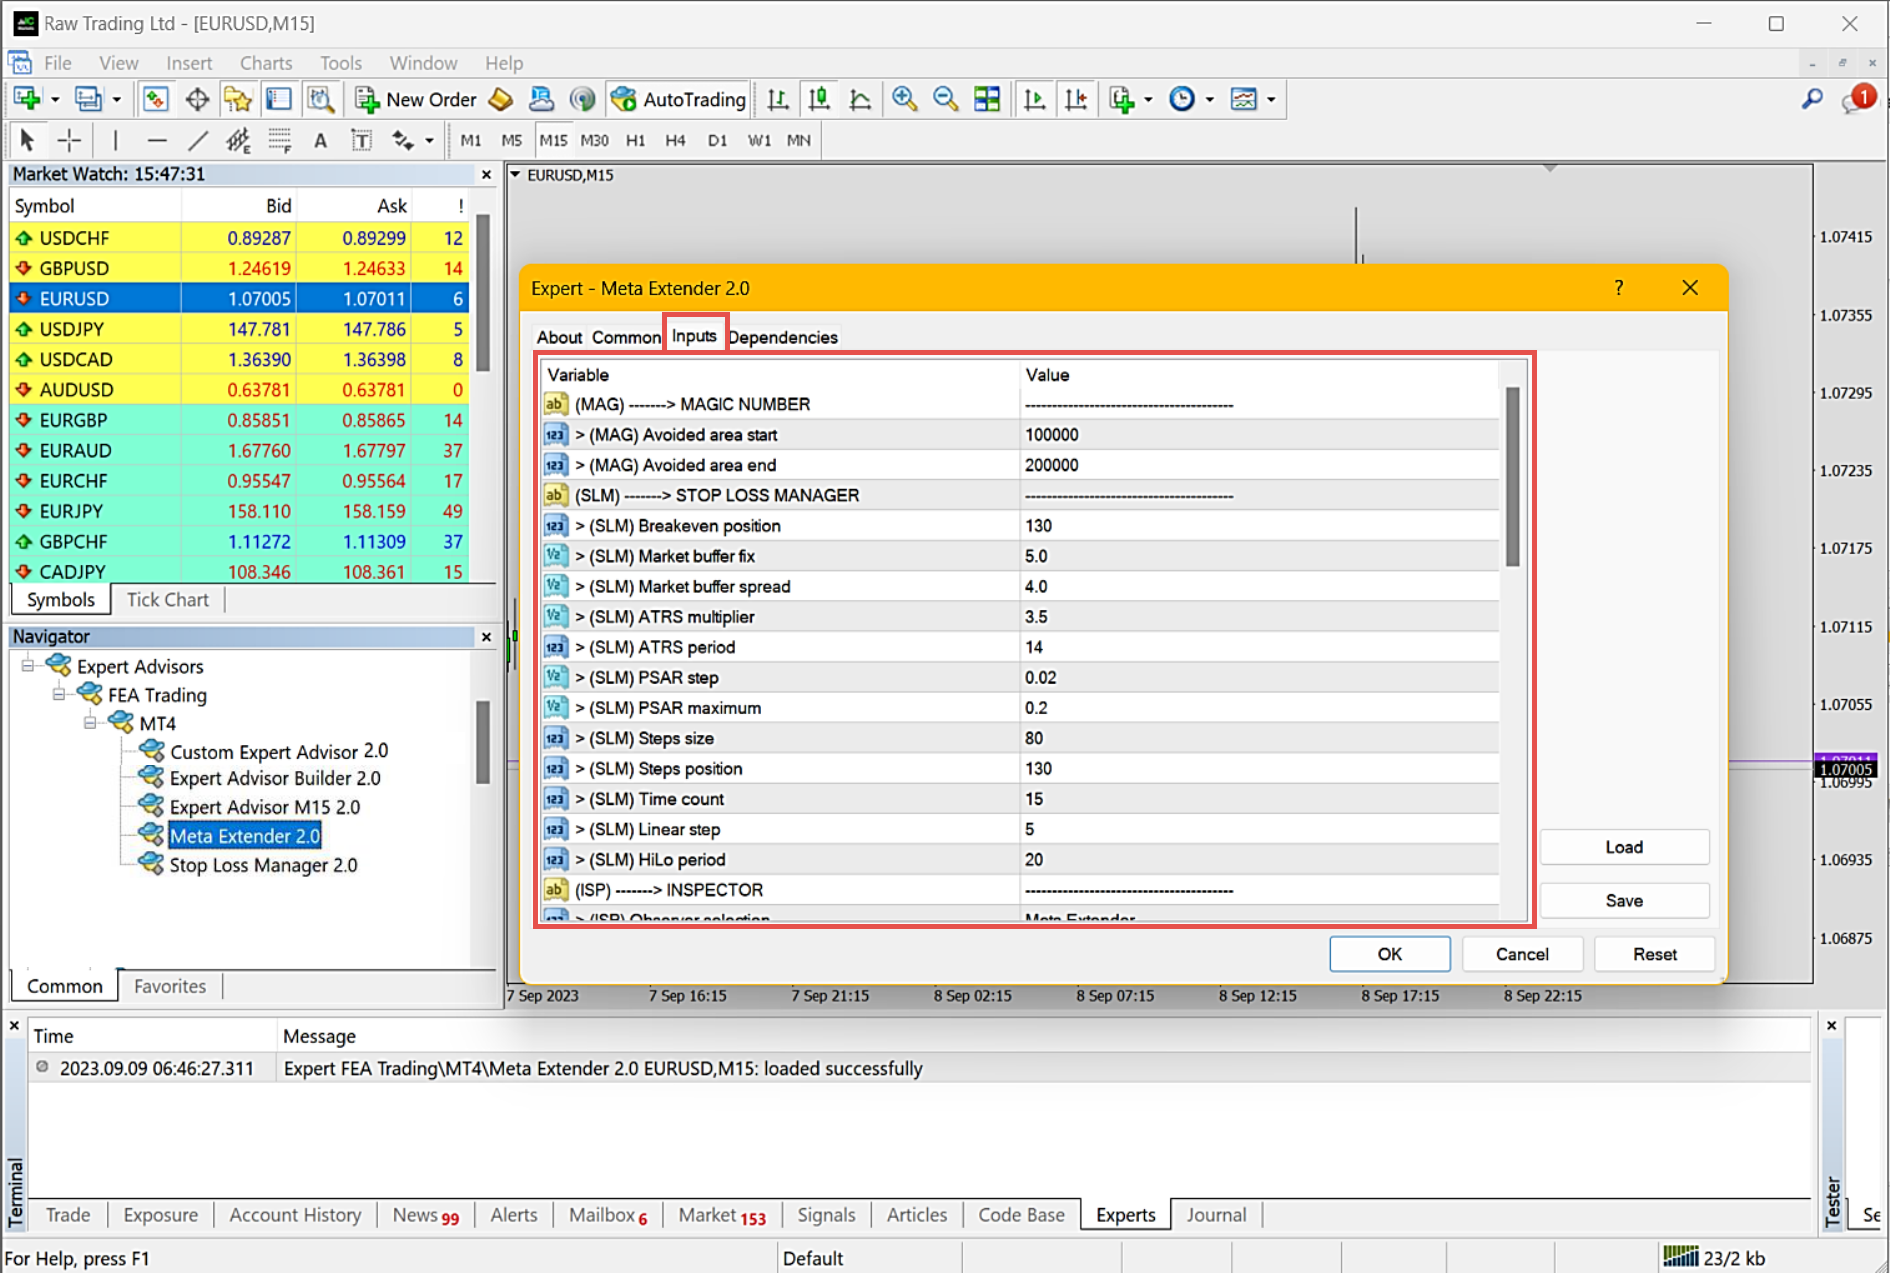Open the About tab in Expert dialog
Viewport: 1890px width, 1273px height.
(x=559, y=337)
